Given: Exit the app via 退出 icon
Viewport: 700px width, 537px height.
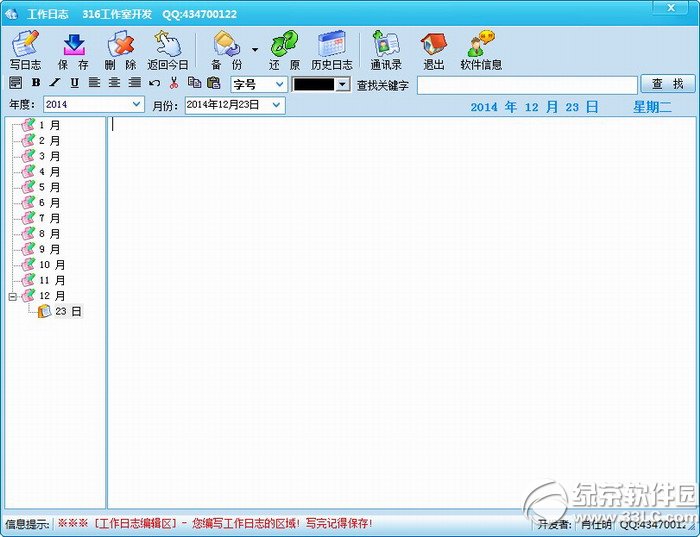Looking at the screenshot, I should tap(433, 50).
